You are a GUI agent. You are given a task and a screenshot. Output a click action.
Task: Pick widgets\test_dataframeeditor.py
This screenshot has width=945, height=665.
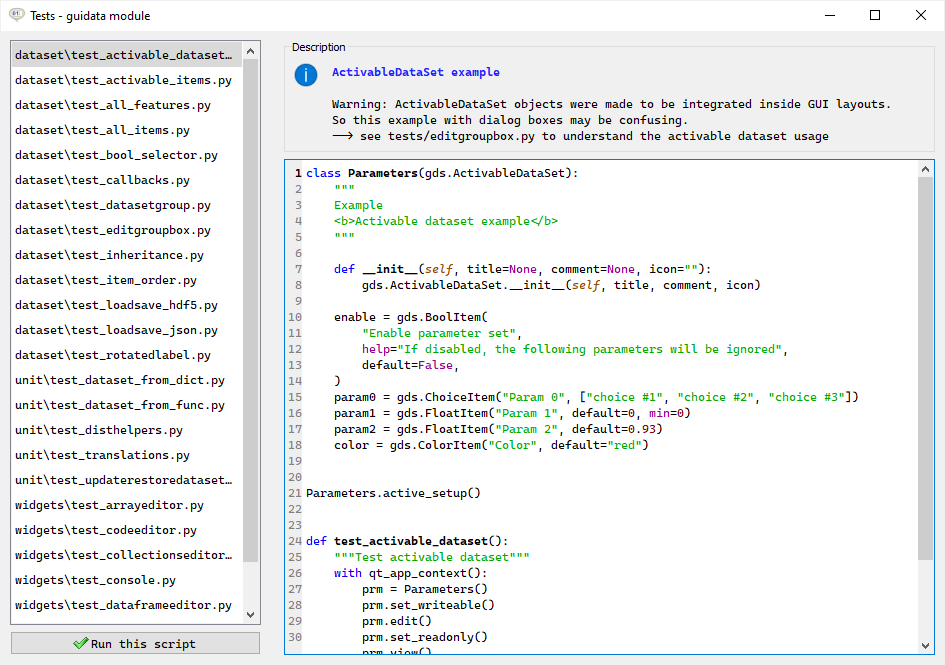(127, 605)
